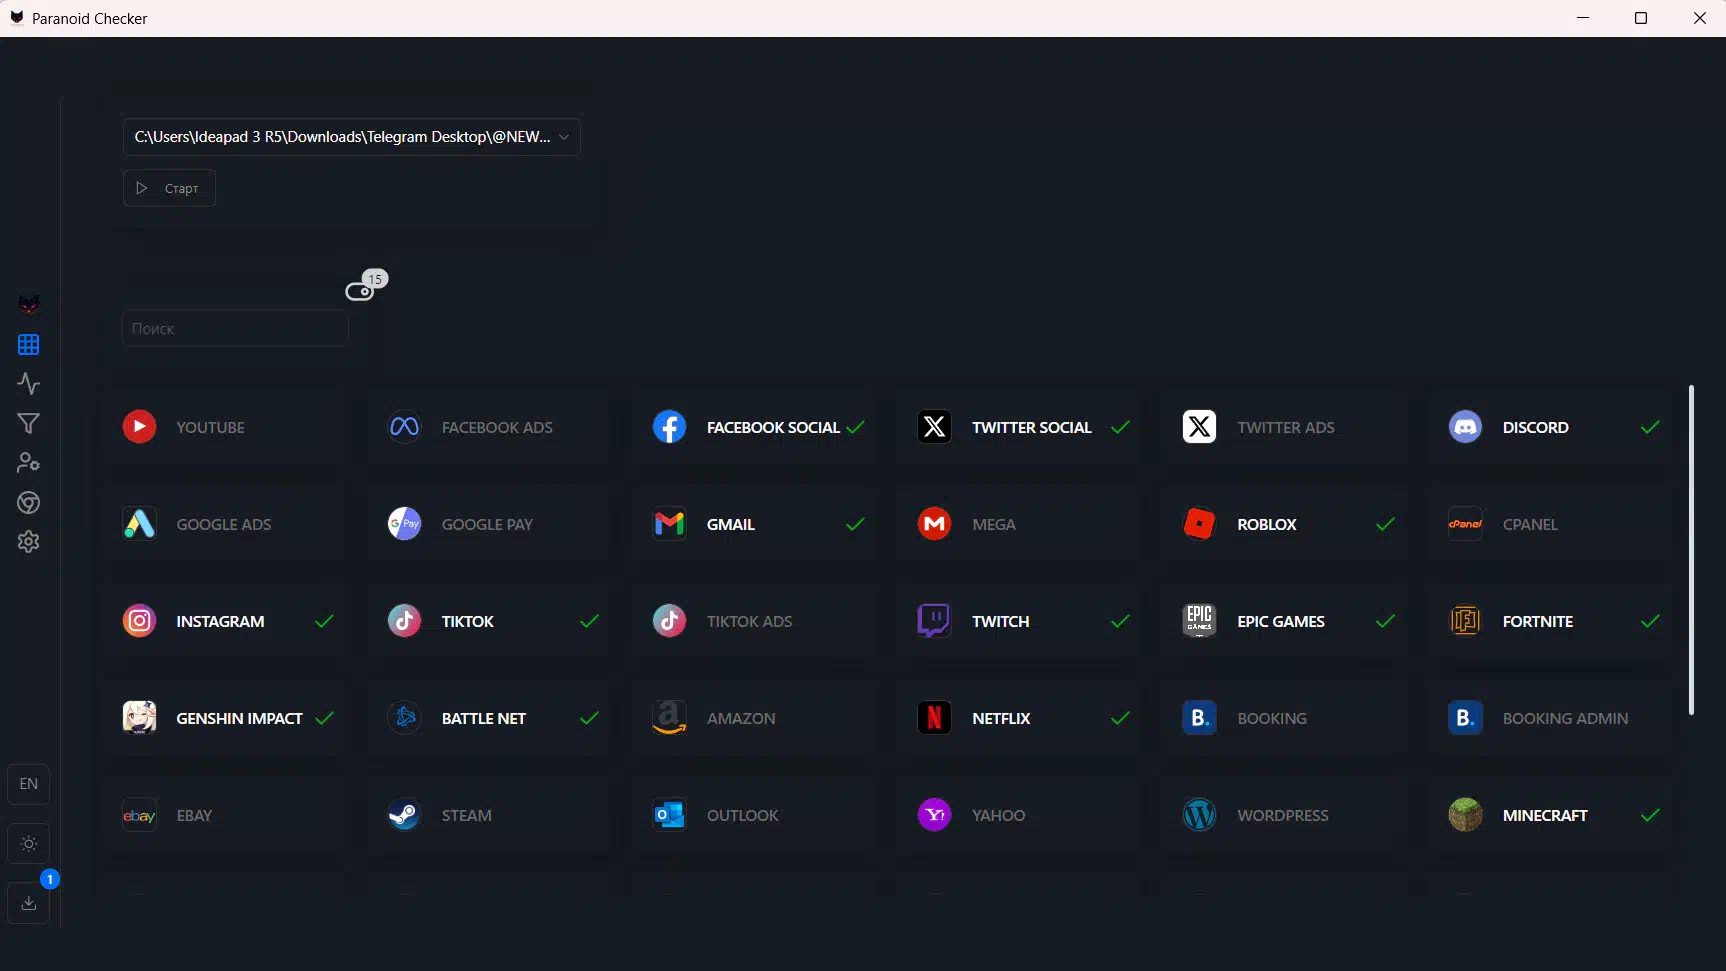Enable the Twitter Ads service

coord(1284,427)
